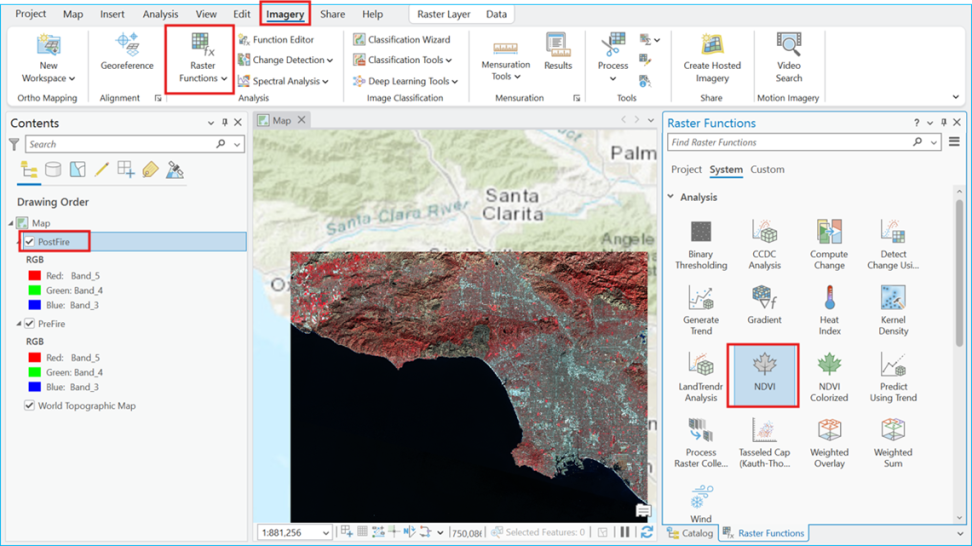This screenshot has height=546, width=972.
Task: List by Labeling tag icon in Contents
Action: pos(150,169)
